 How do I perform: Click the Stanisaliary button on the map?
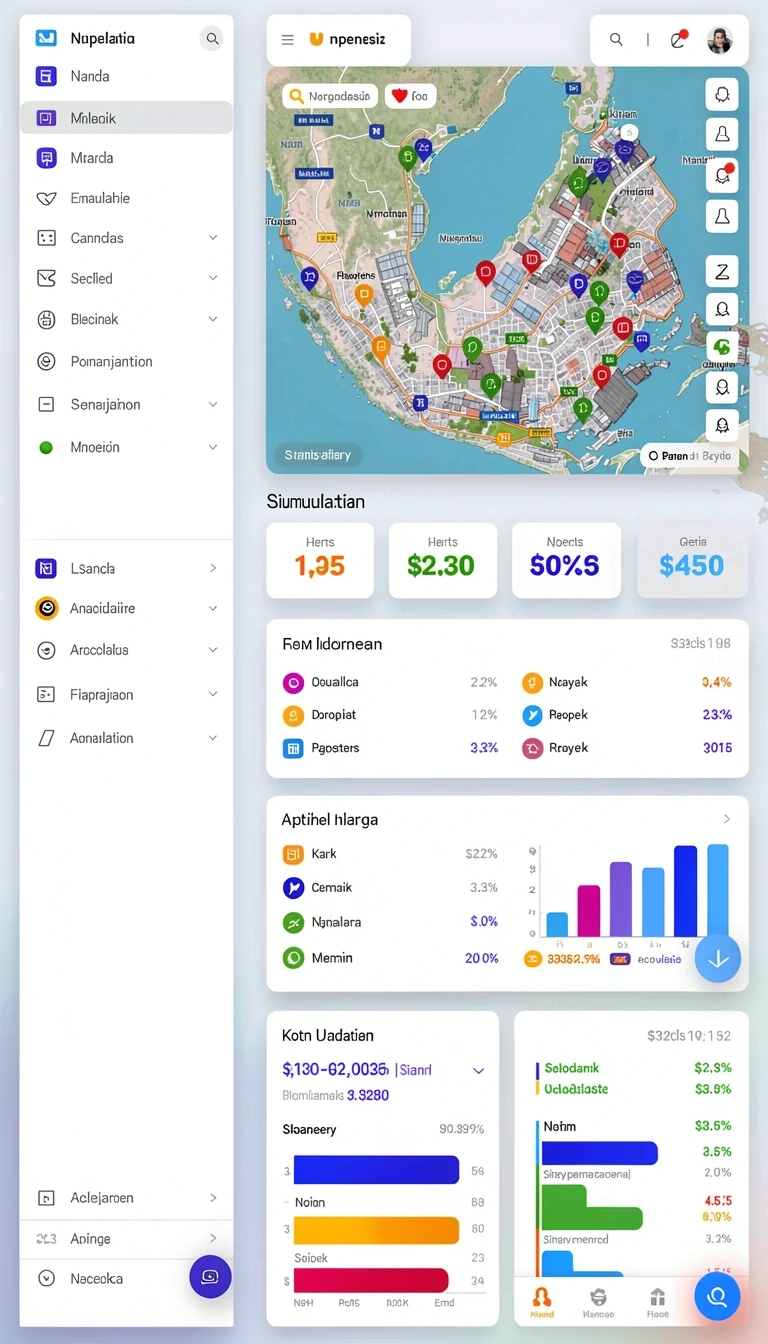click(318, 455)
